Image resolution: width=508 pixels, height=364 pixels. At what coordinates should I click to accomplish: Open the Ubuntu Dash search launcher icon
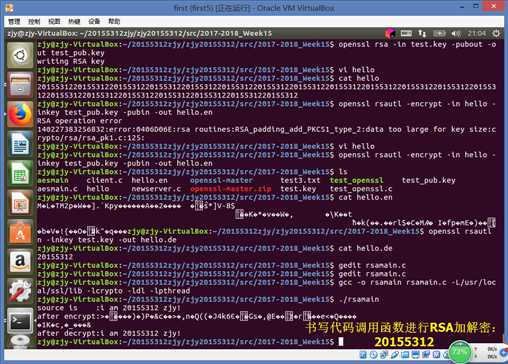click(20, 55)
